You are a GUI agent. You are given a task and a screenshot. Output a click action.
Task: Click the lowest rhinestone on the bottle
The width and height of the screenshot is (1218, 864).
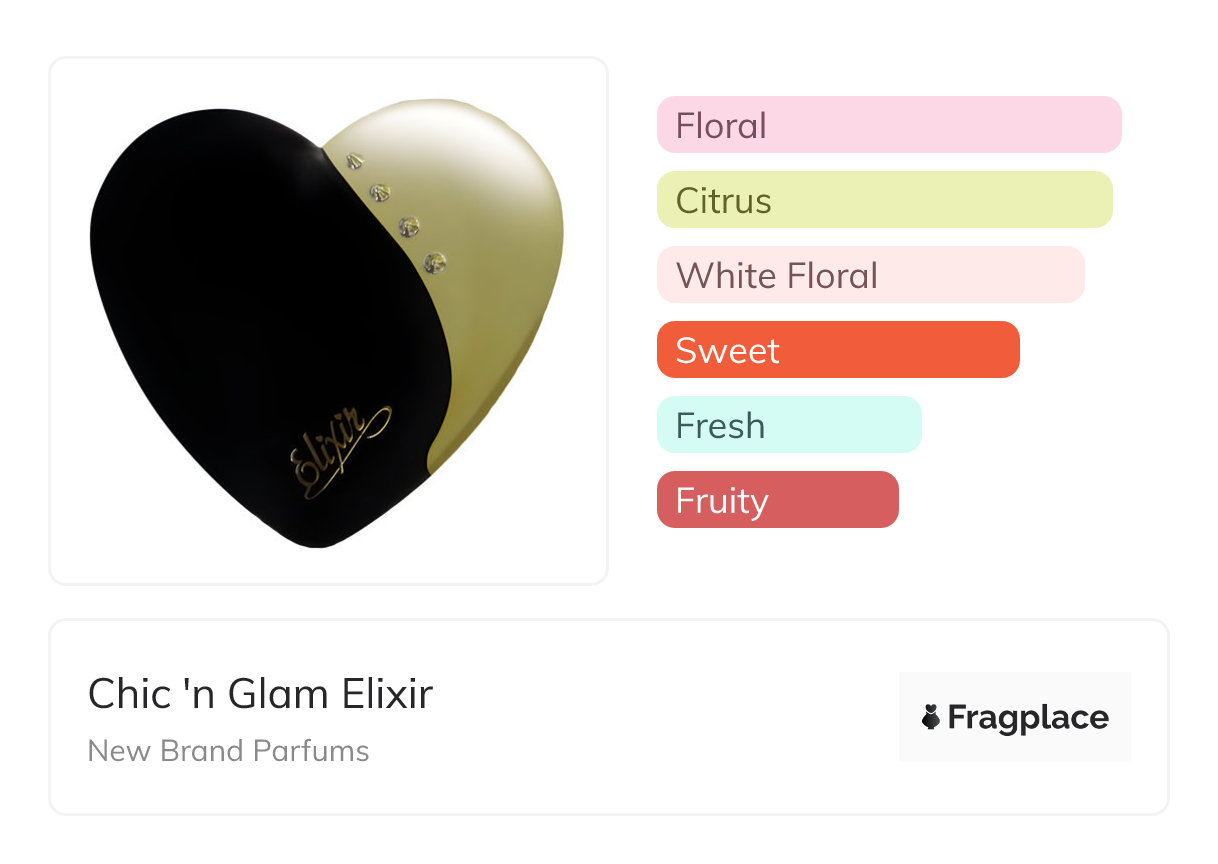tap(435, 262)
